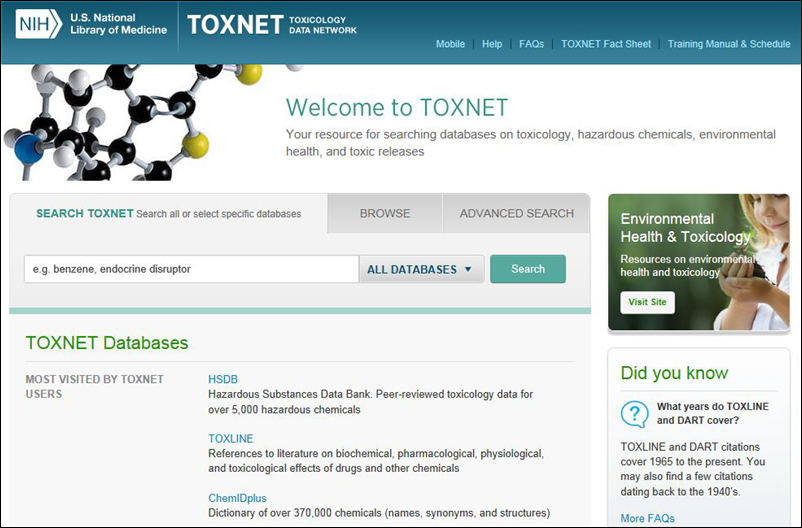
Task: Open the Mobile link in header
Action: pyautogui.click(x=450, y=44)
